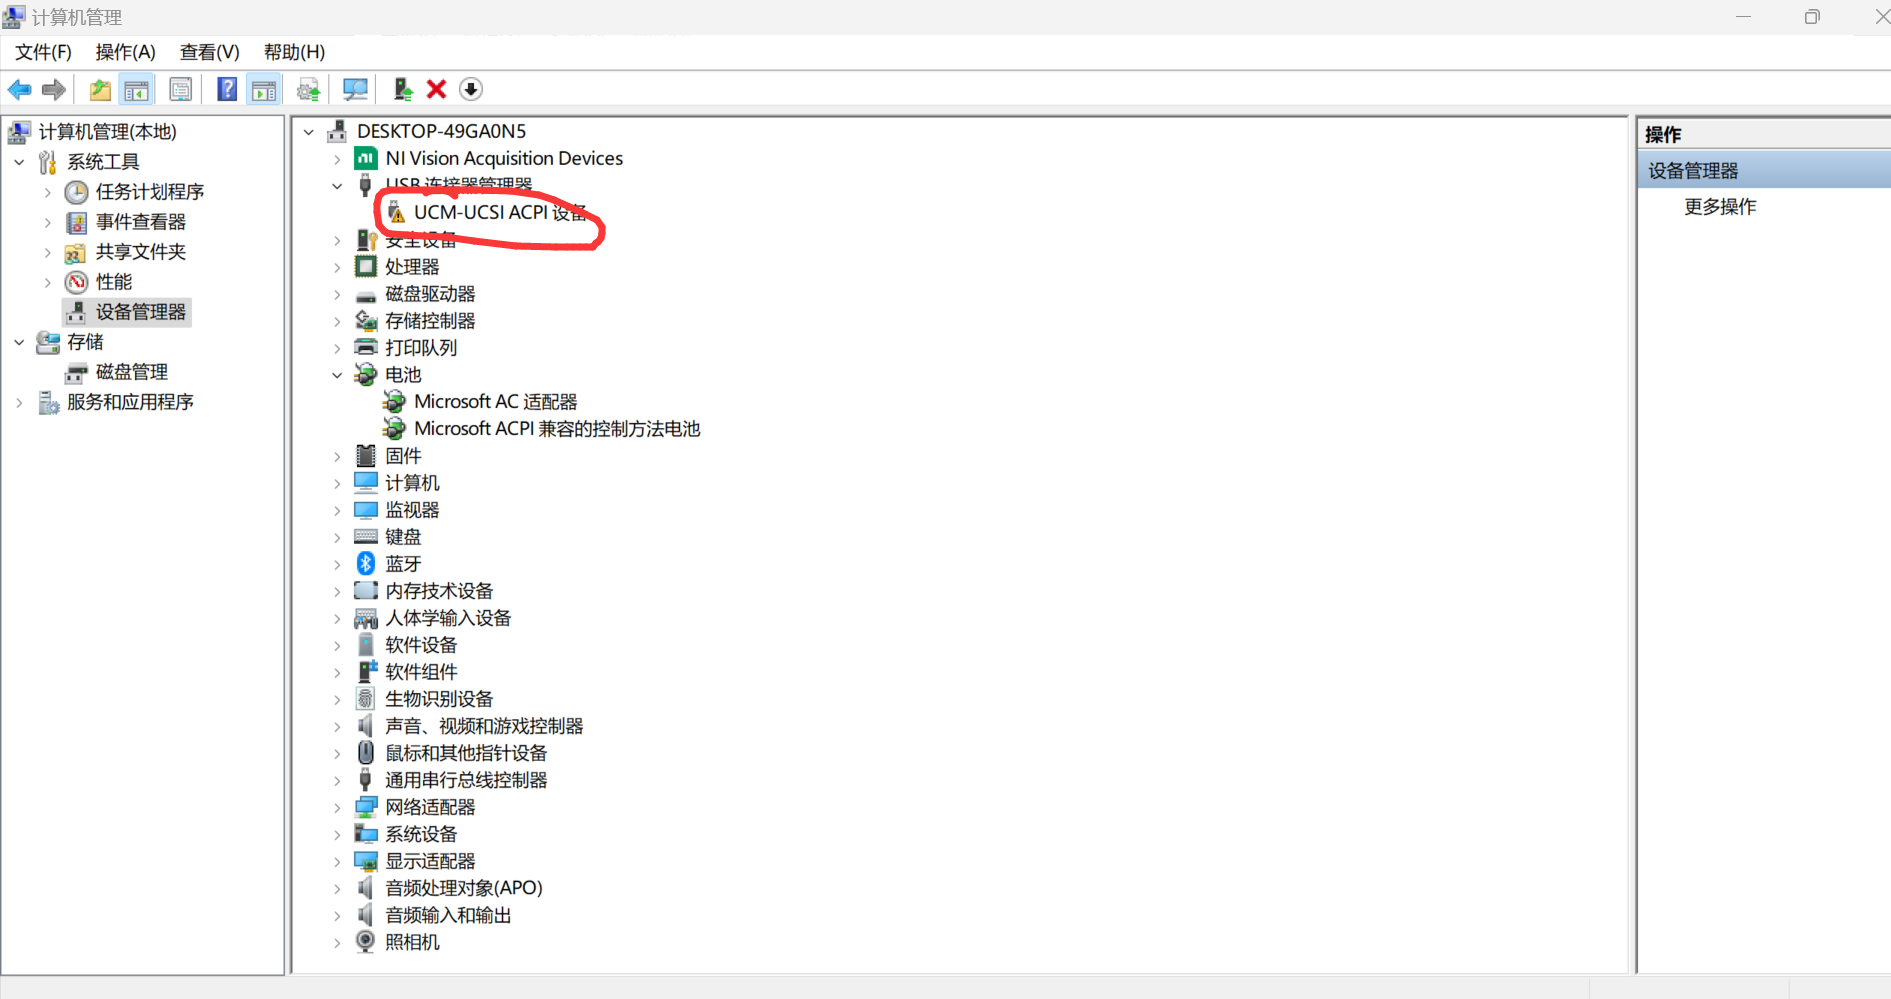Click the update driver icon with green arrow
Image resolution: width=1891 pixels, height=999 pixels.
coord(403,90)
